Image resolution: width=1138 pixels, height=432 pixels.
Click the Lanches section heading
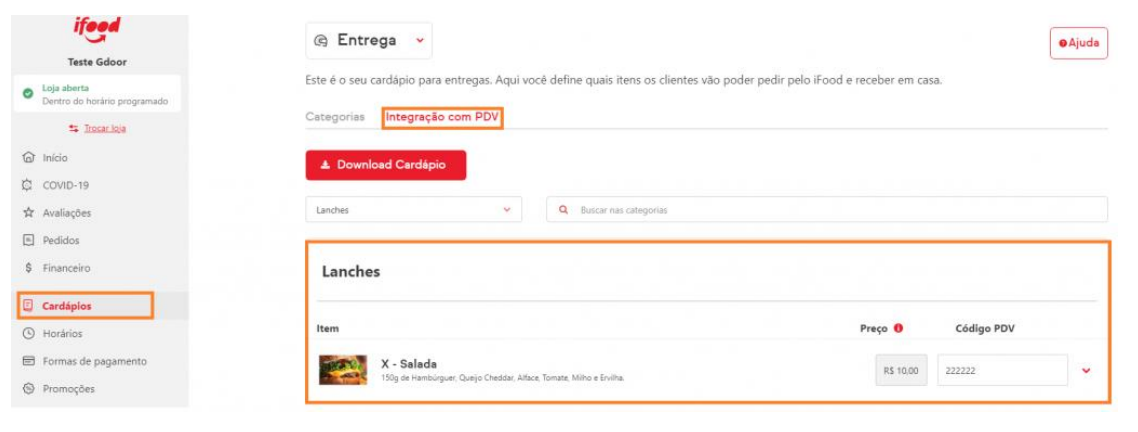351,272
